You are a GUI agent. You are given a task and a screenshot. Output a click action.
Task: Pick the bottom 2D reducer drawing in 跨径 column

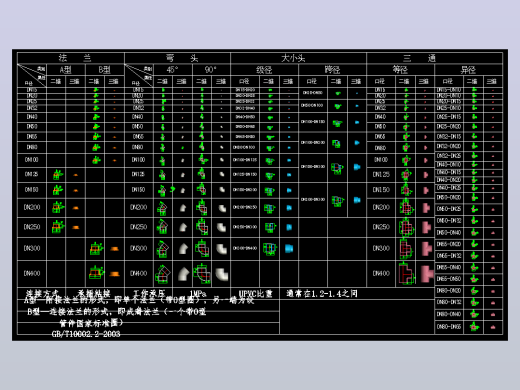(338, 201)
